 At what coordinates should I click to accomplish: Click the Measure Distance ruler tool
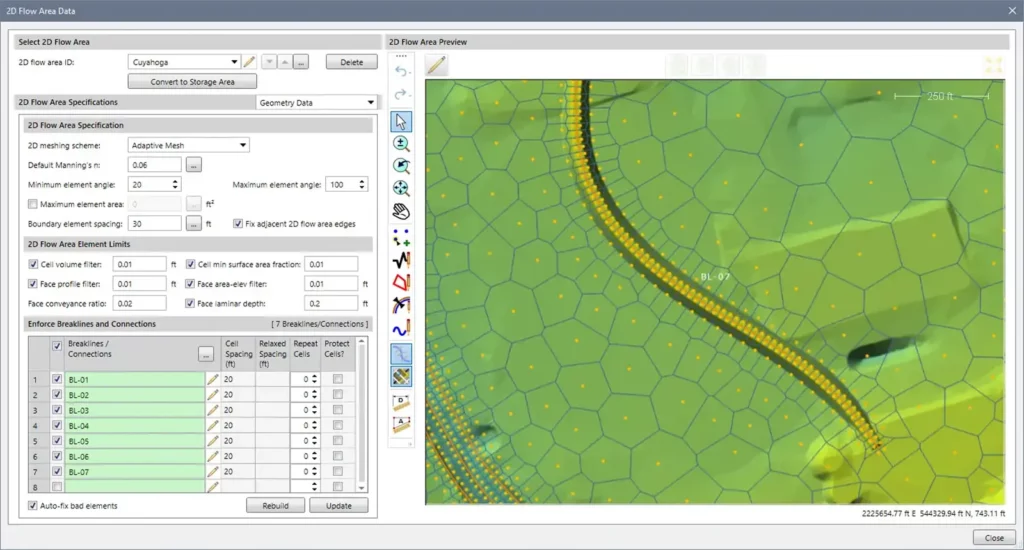402,402
